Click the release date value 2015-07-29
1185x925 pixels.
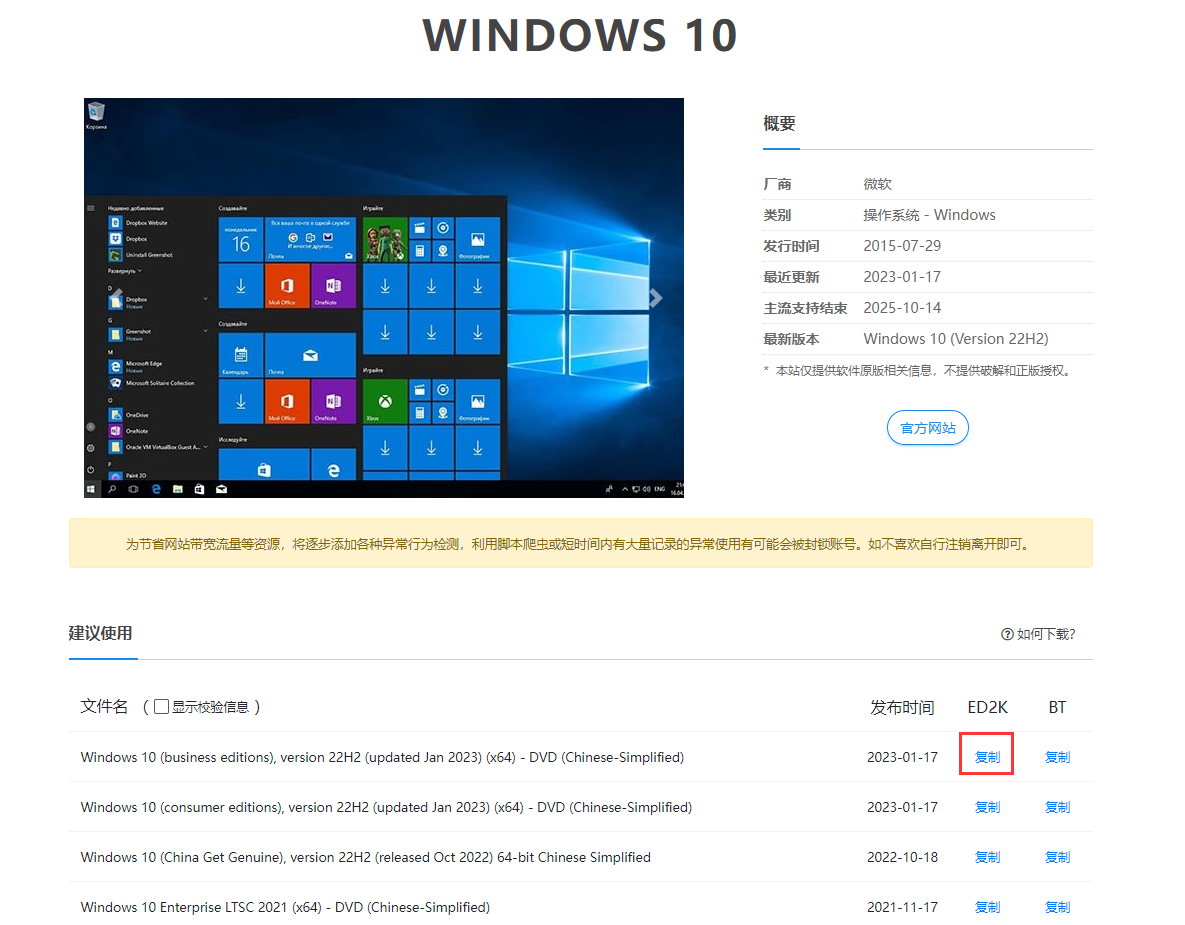[902, 246]
